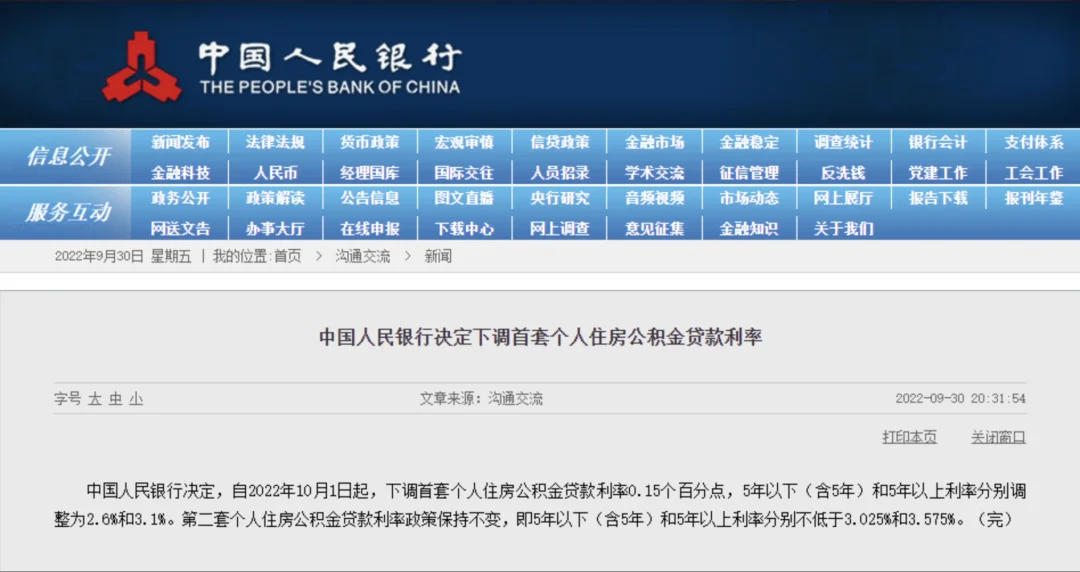Screen dimensions: 1080x572
Task: Set font size to 大
Action: [94, 399]
